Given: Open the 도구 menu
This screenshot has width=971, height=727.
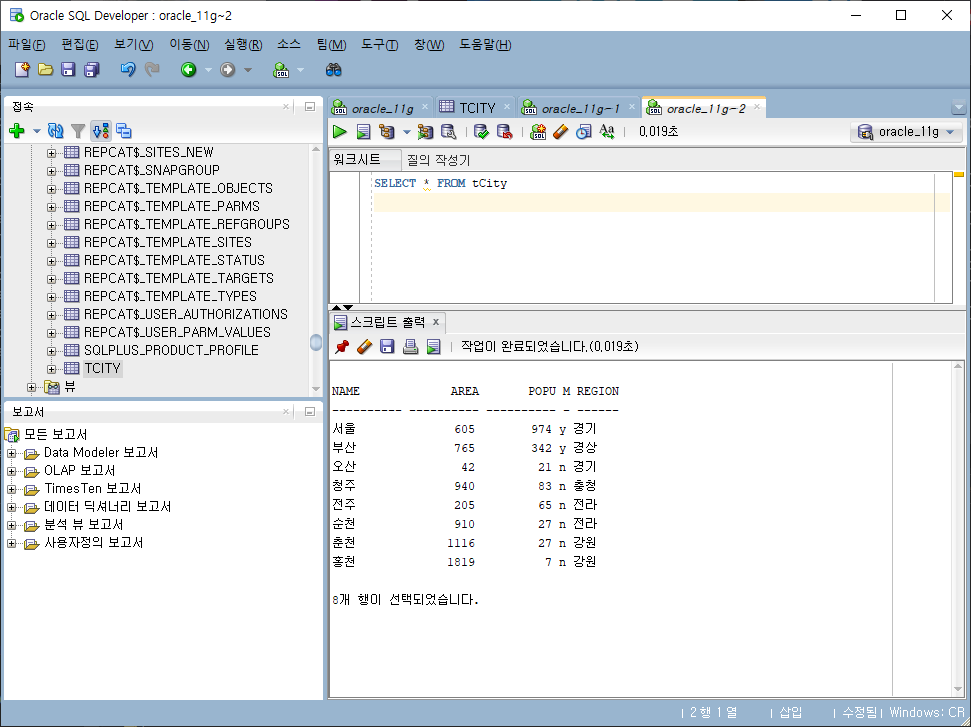Looking at the screenshot, I should pyautogui.click(x=380, y=45).
